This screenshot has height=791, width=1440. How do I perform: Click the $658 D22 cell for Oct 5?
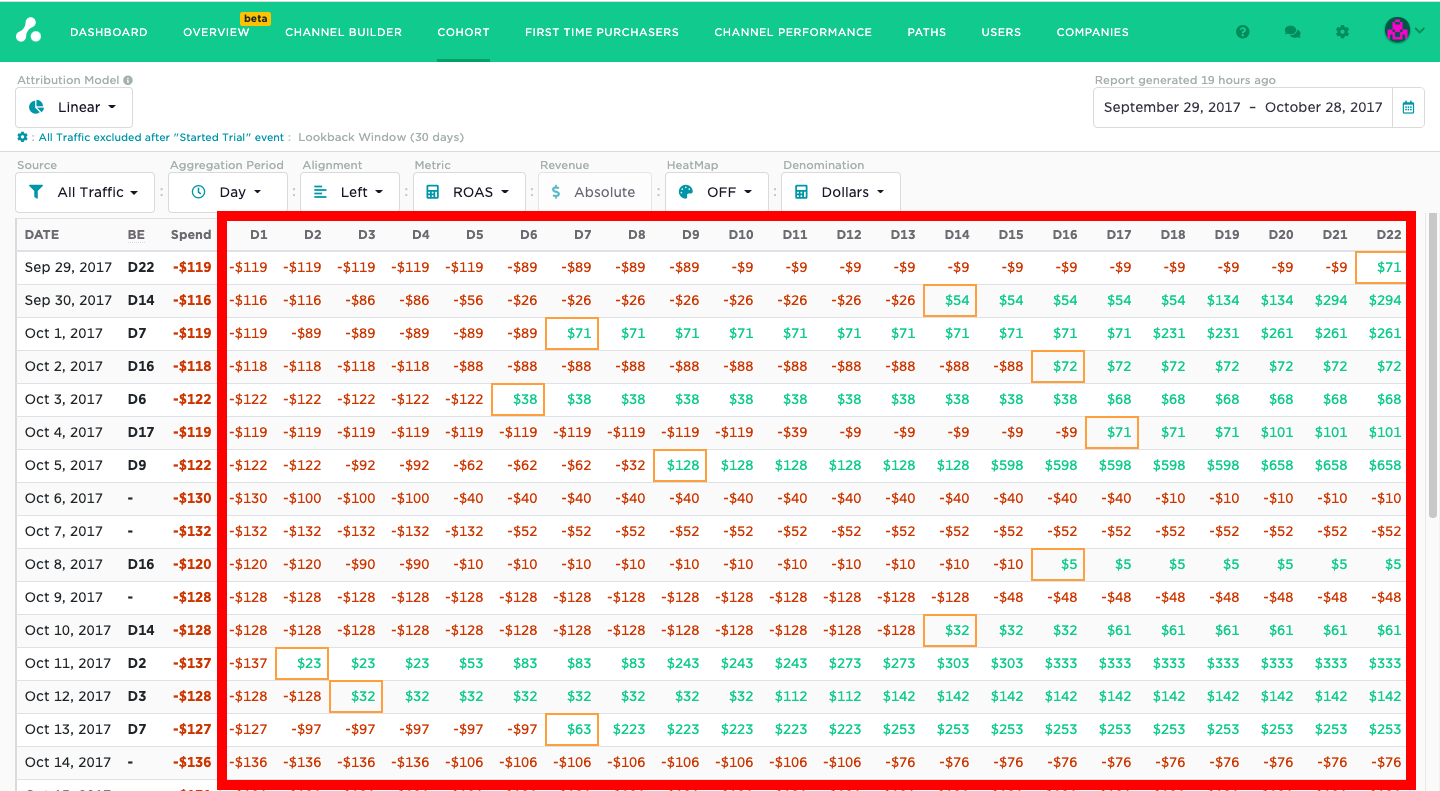coord(1385,465)
